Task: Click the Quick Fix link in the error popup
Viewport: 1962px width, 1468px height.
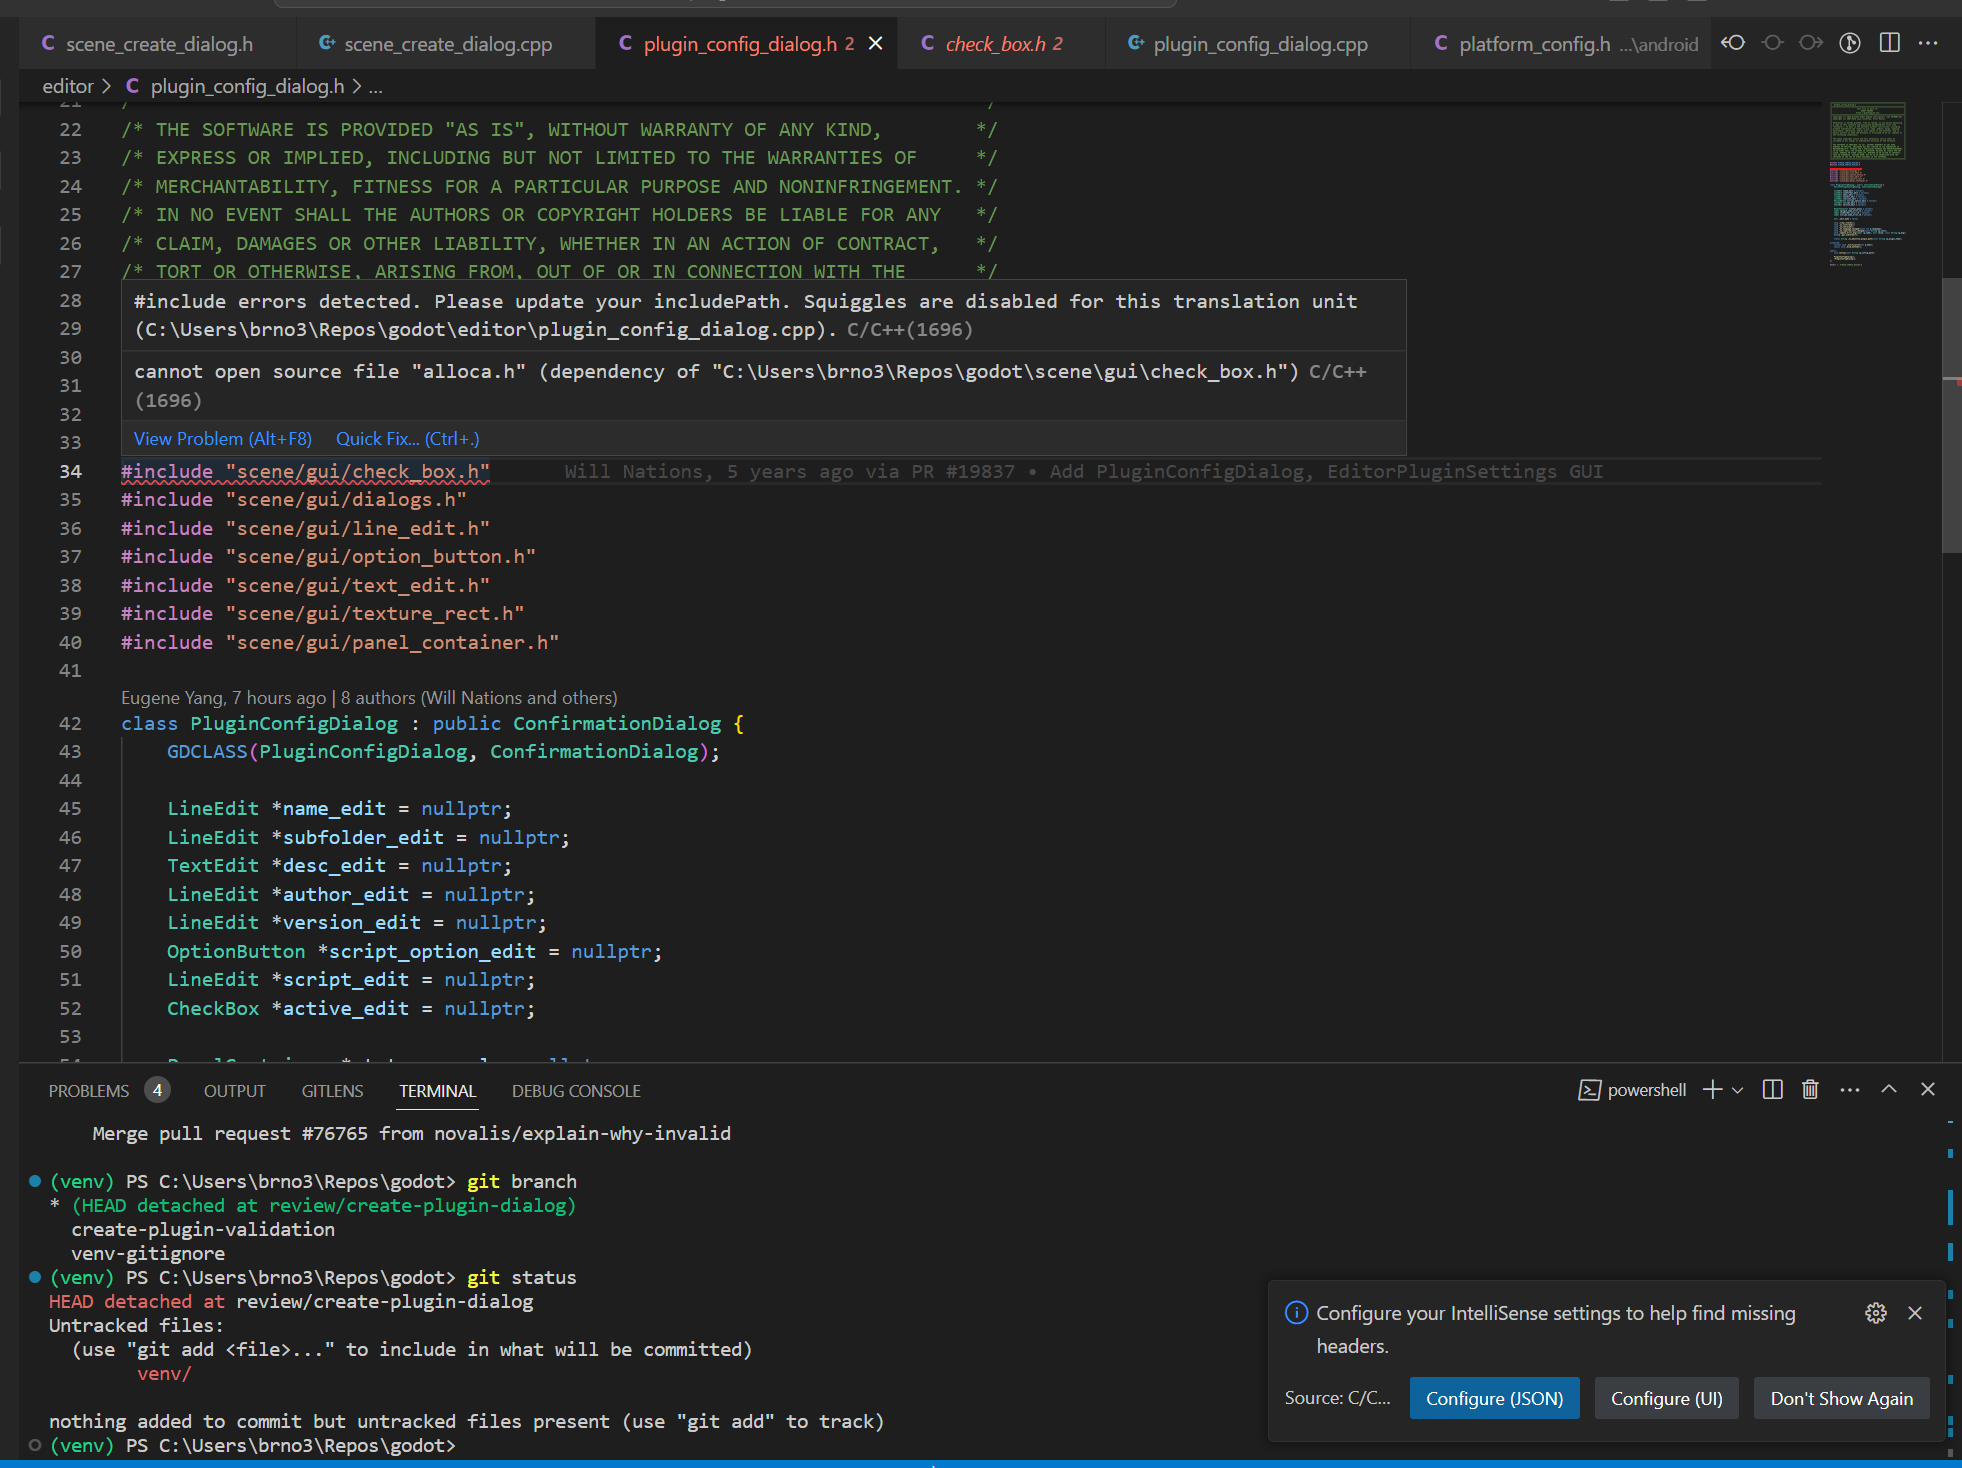Action: point(406,438)
